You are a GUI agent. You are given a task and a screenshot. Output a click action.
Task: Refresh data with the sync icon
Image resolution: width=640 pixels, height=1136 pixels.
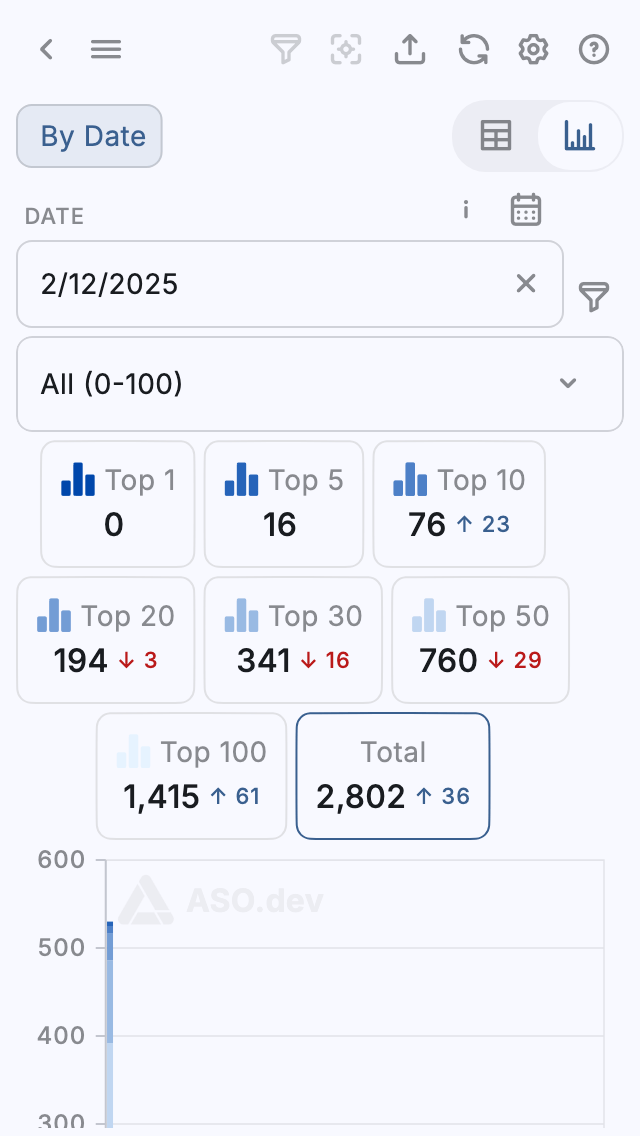click(x=473, y=49)
